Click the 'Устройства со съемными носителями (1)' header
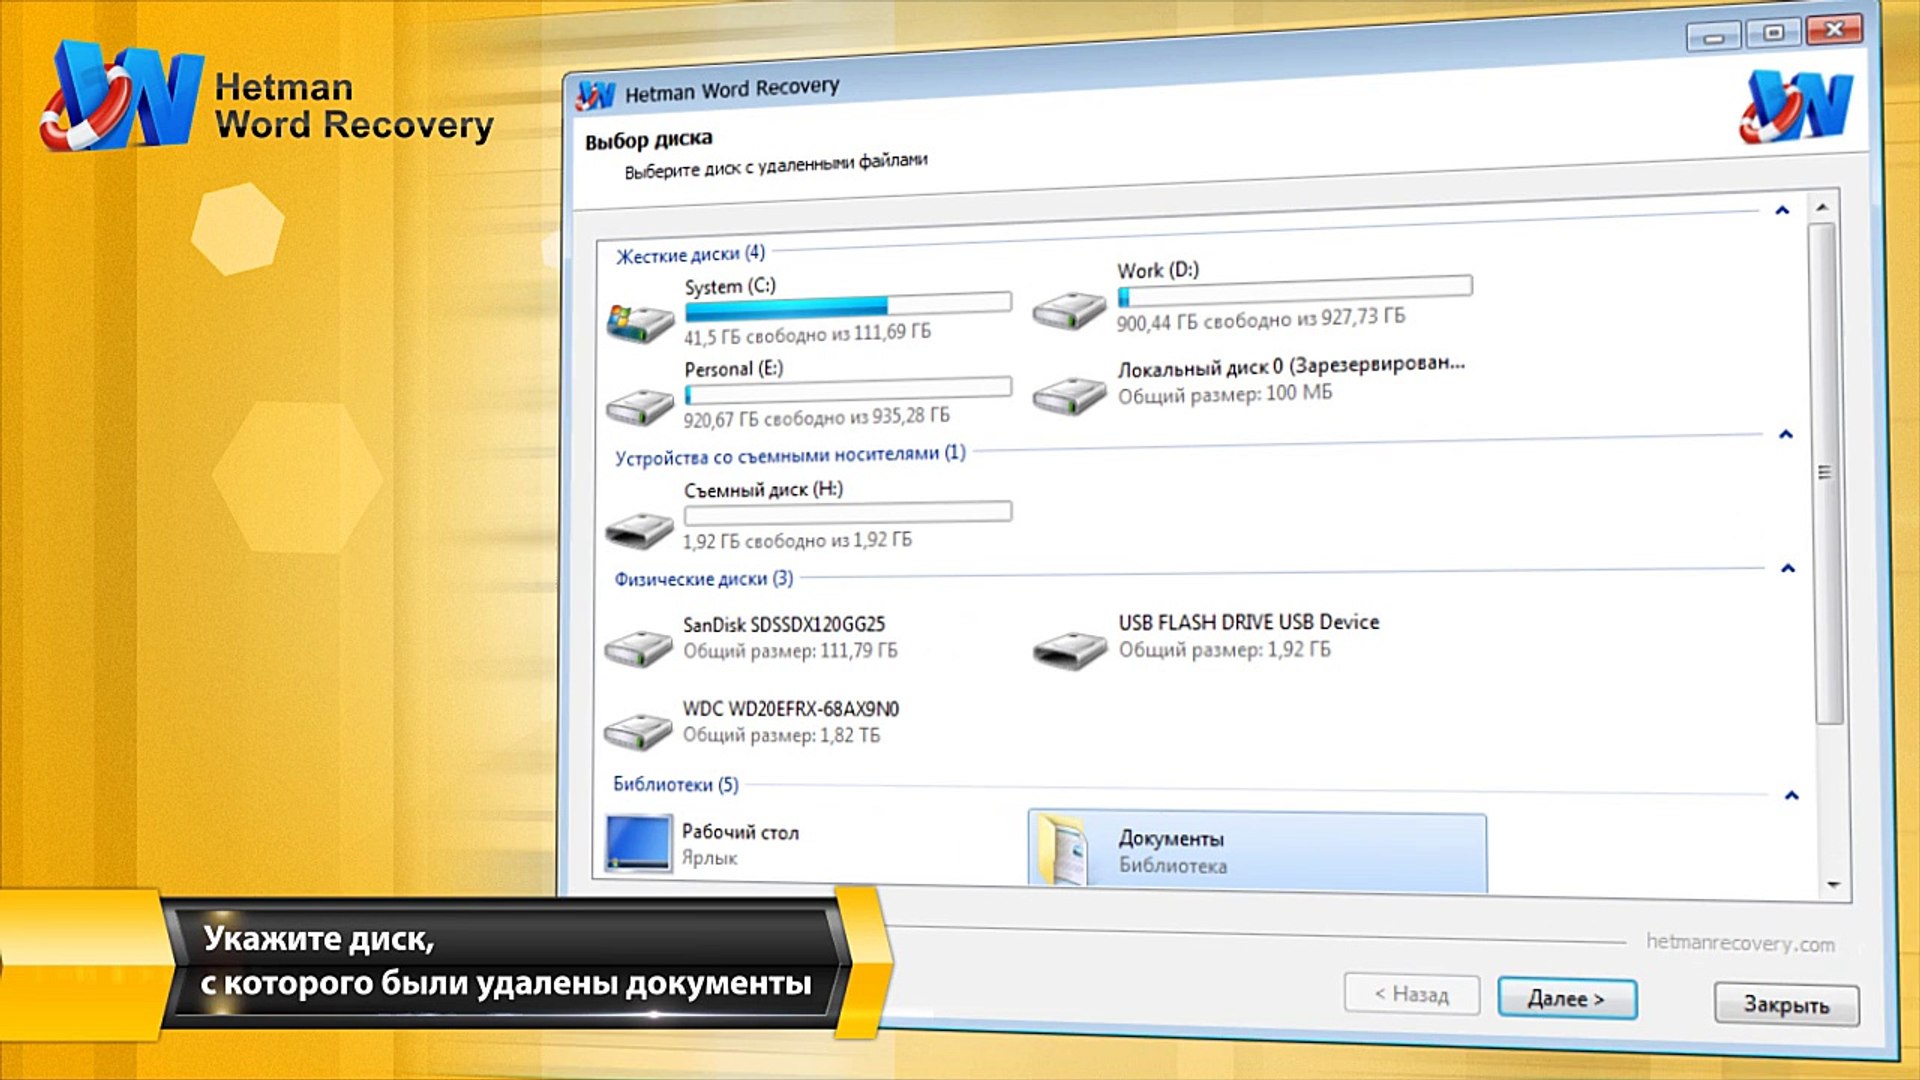This screenshot has width=1920, height=1080. [790, 455]
